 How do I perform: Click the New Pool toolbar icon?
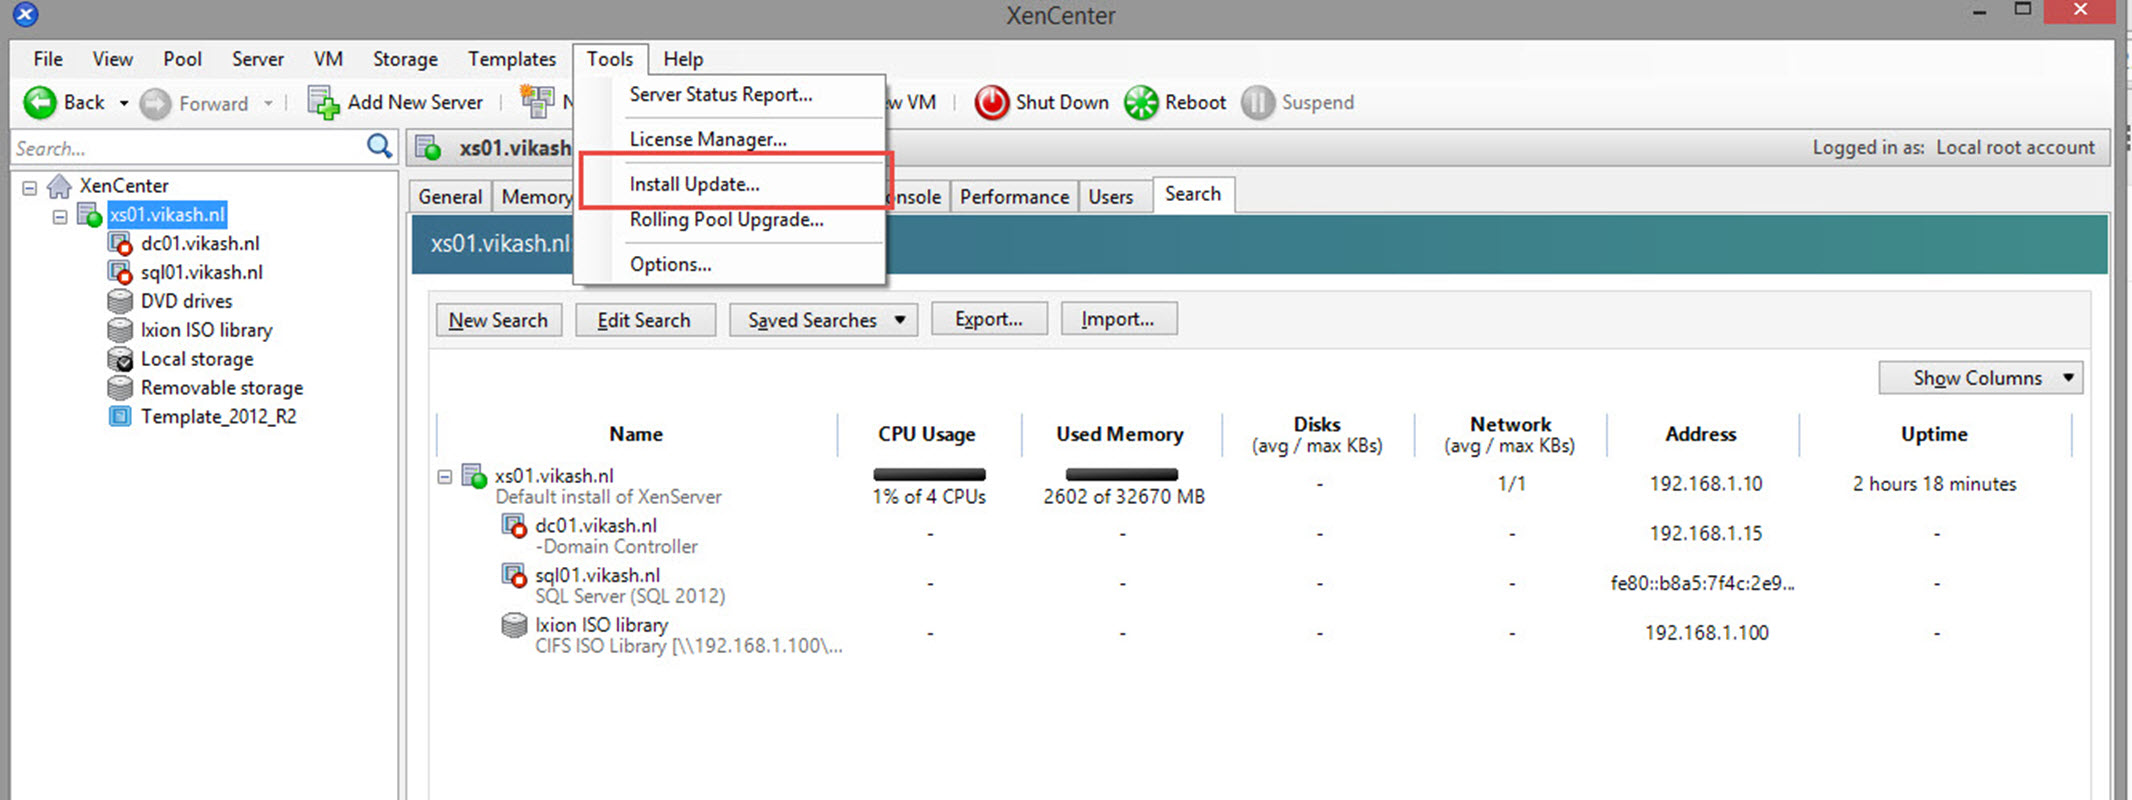(537, 102)
